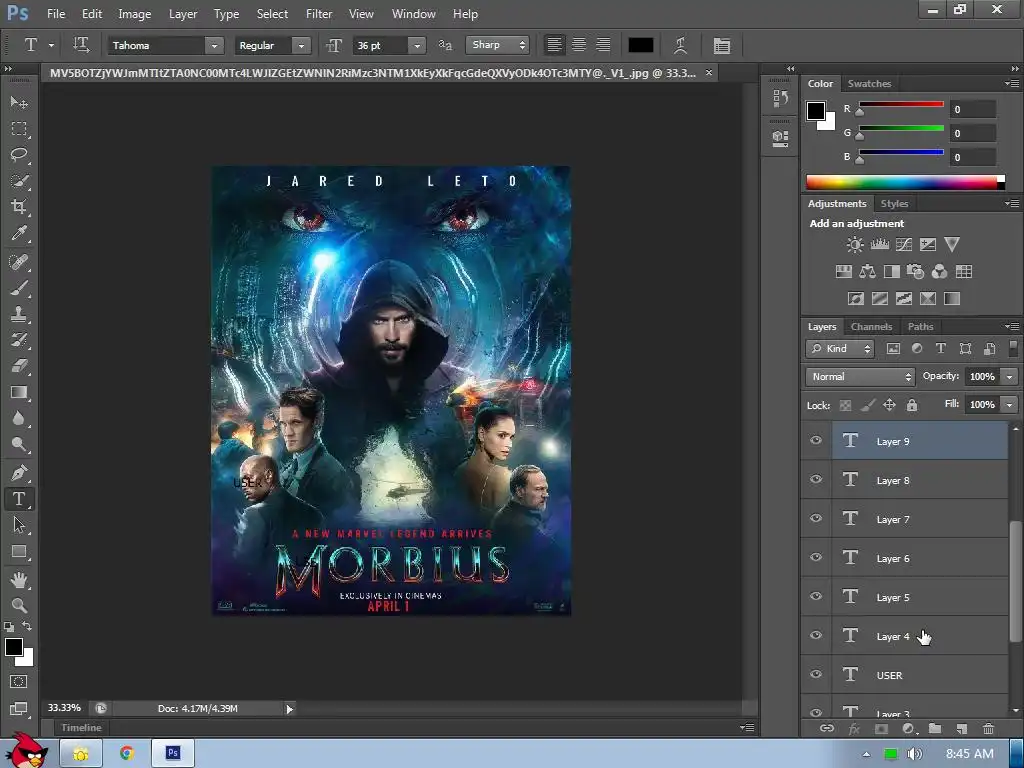Select the Crop tool
Viewport: 1024px width, 768px height.
point(19,207)
